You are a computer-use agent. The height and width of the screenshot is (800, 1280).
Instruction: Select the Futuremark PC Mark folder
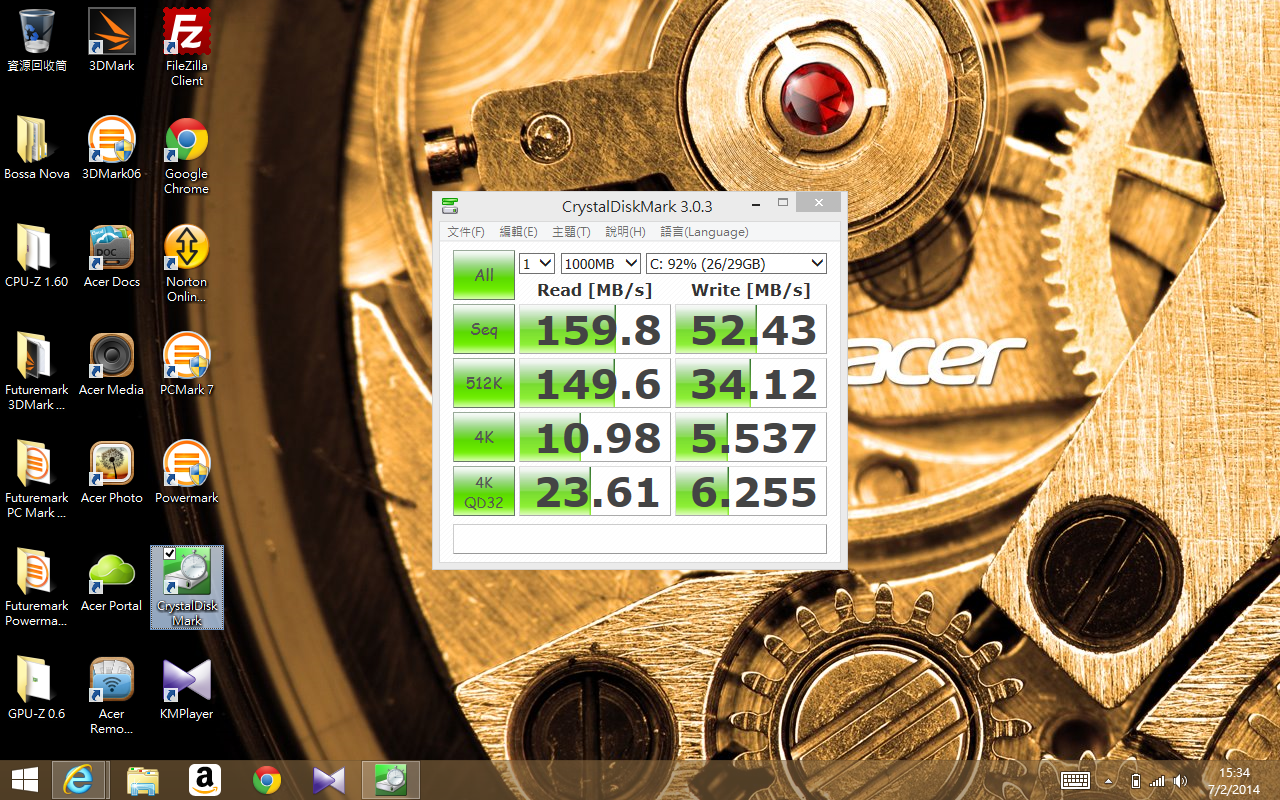(x=37, y=479)
